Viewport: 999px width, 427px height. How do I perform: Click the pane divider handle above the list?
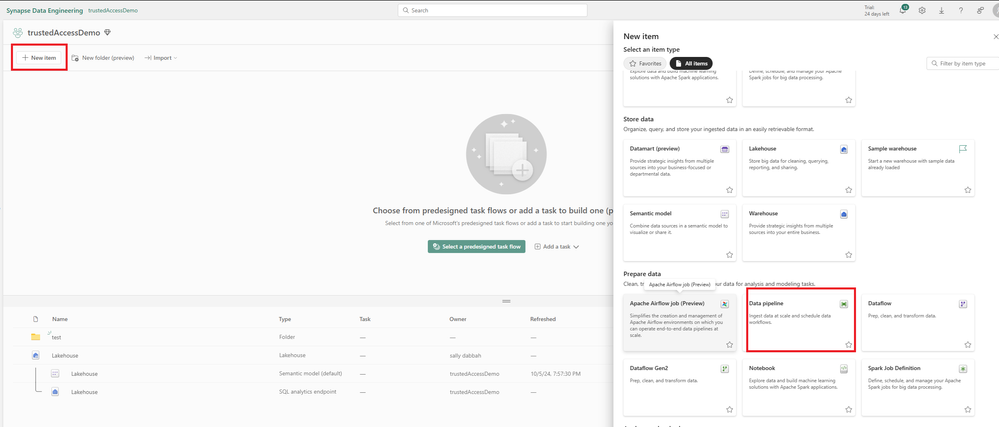tap(507, 301)
